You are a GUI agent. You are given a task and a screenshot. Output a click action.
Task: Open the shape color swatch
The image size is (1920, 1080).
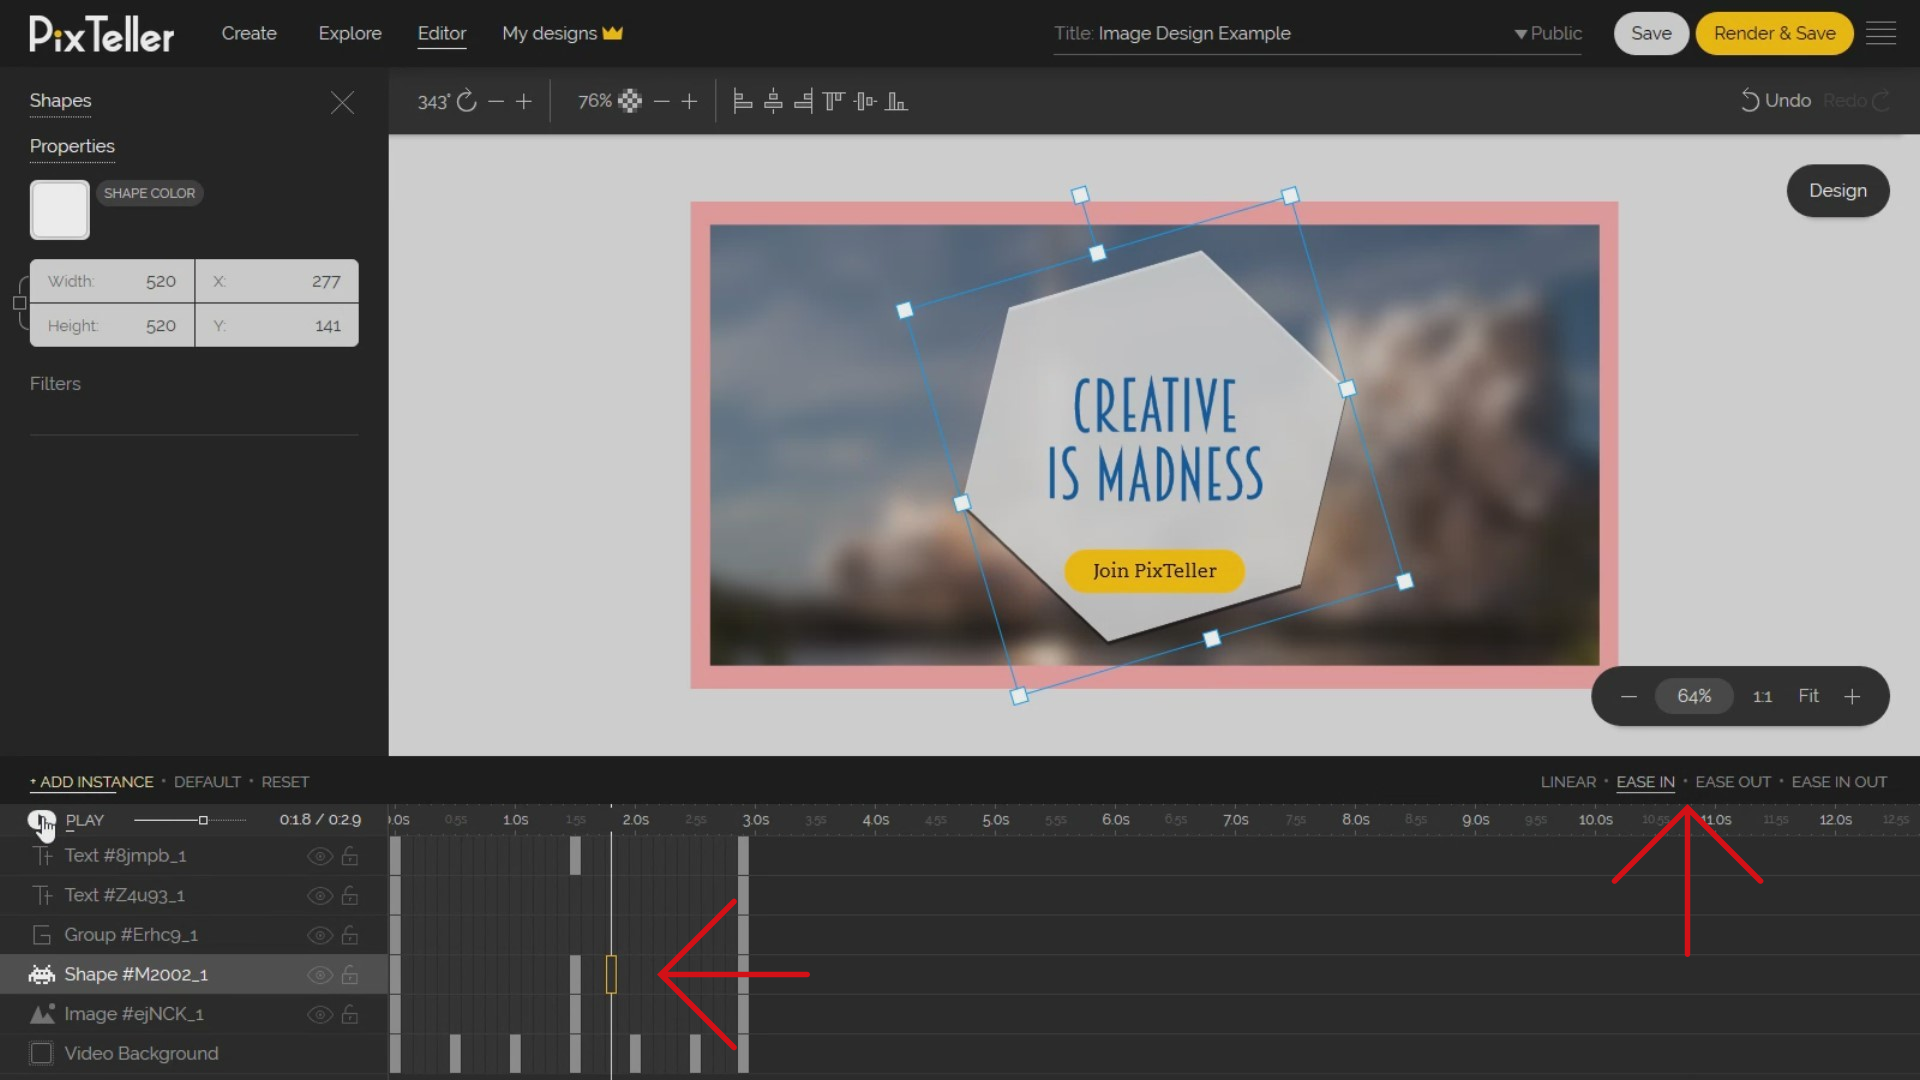point(60,210)
